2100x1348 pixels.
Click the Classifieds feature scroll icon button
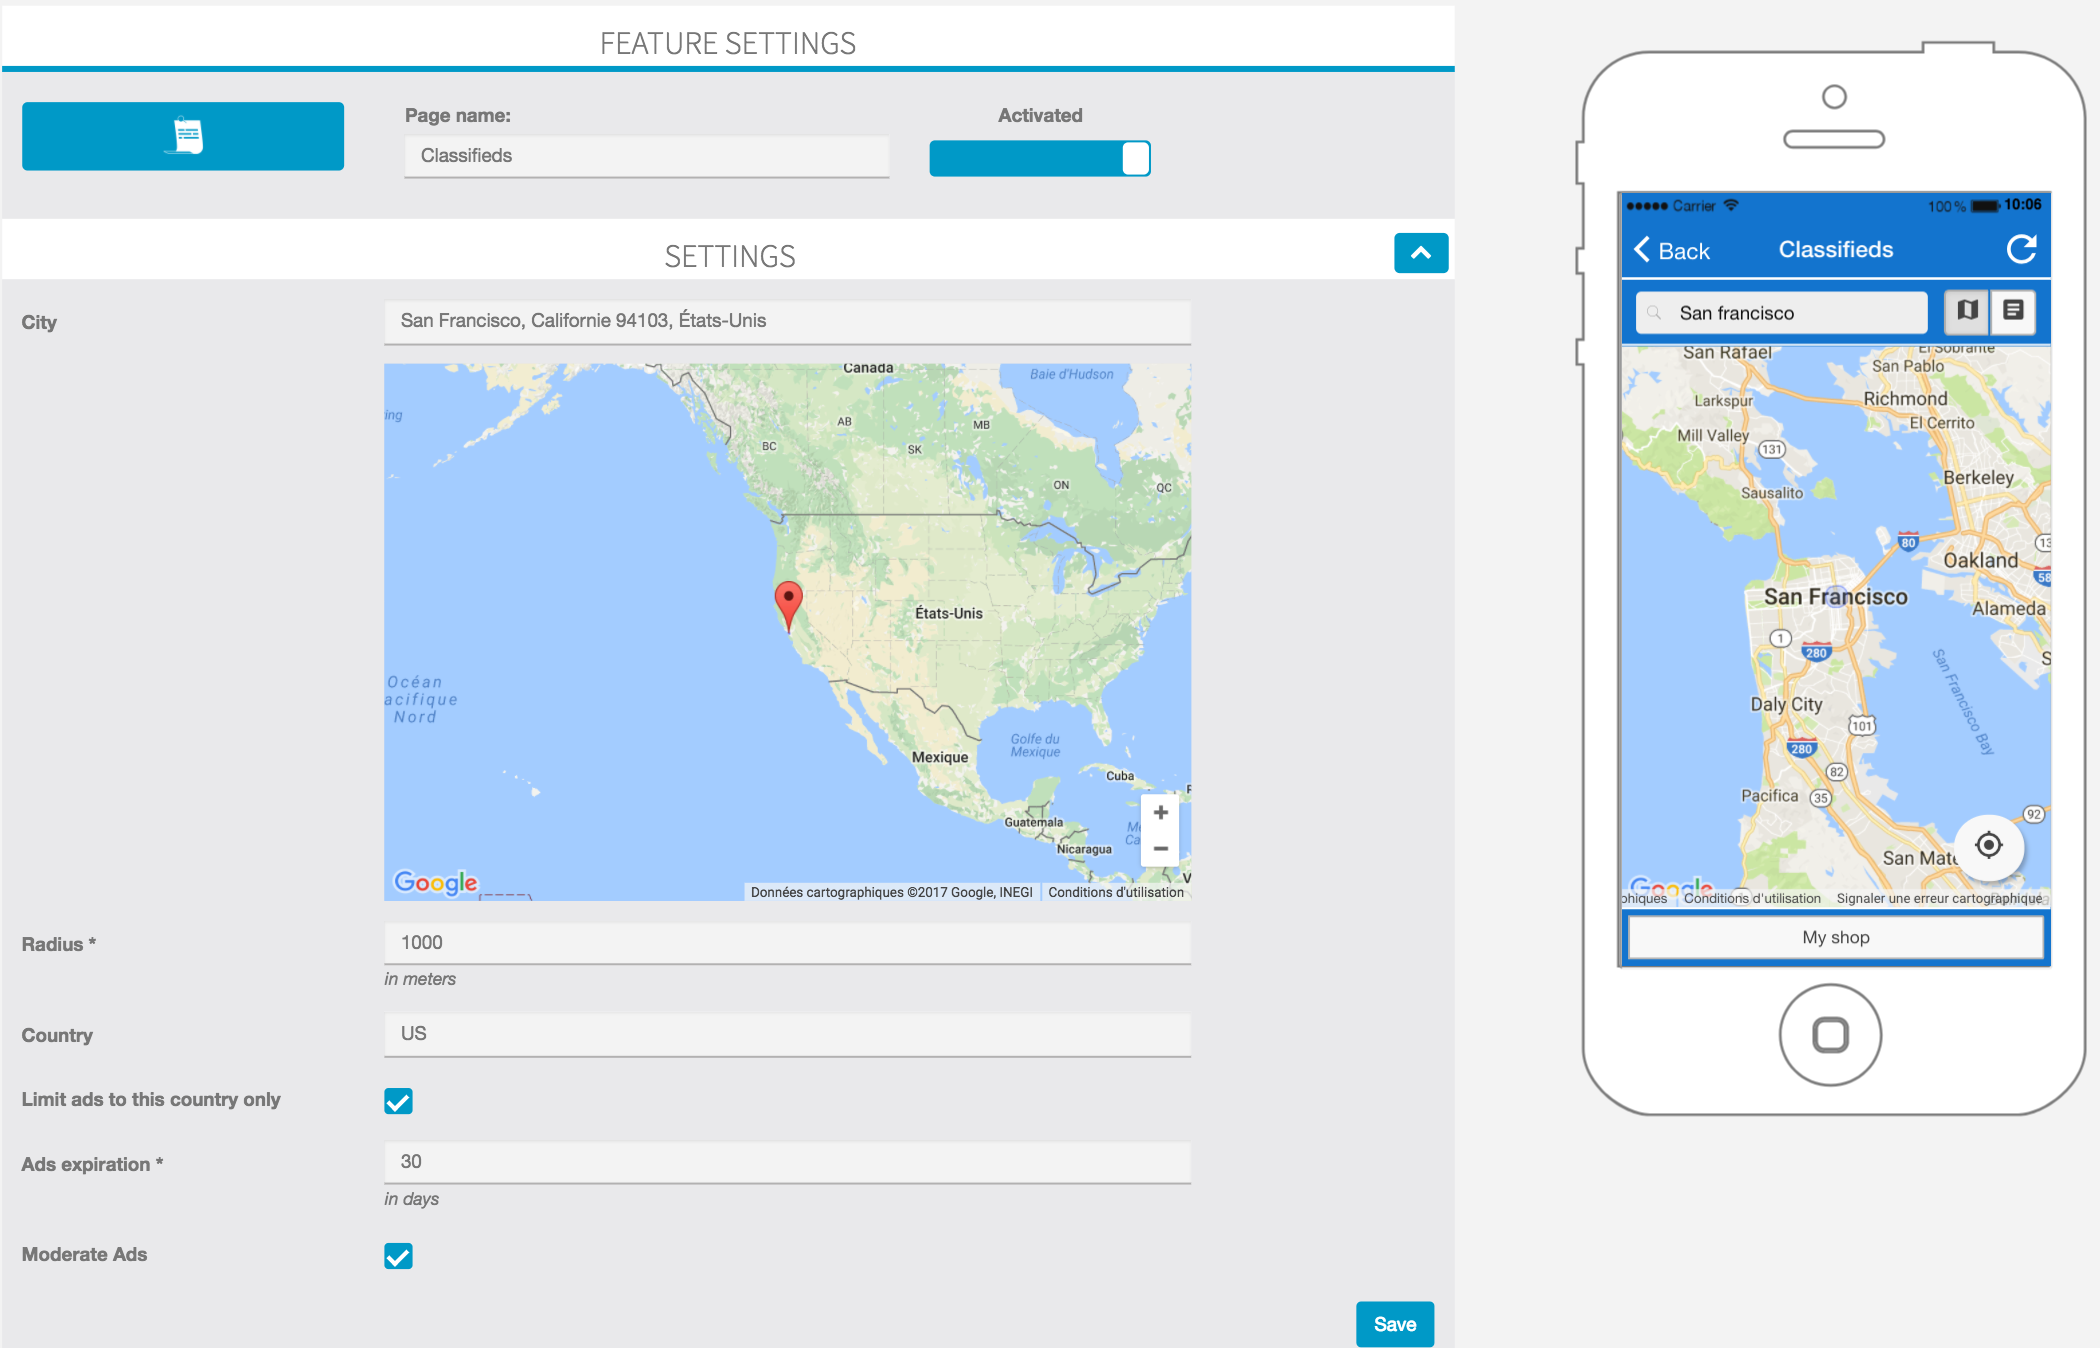pyautogui.click(x=183, y=136)
